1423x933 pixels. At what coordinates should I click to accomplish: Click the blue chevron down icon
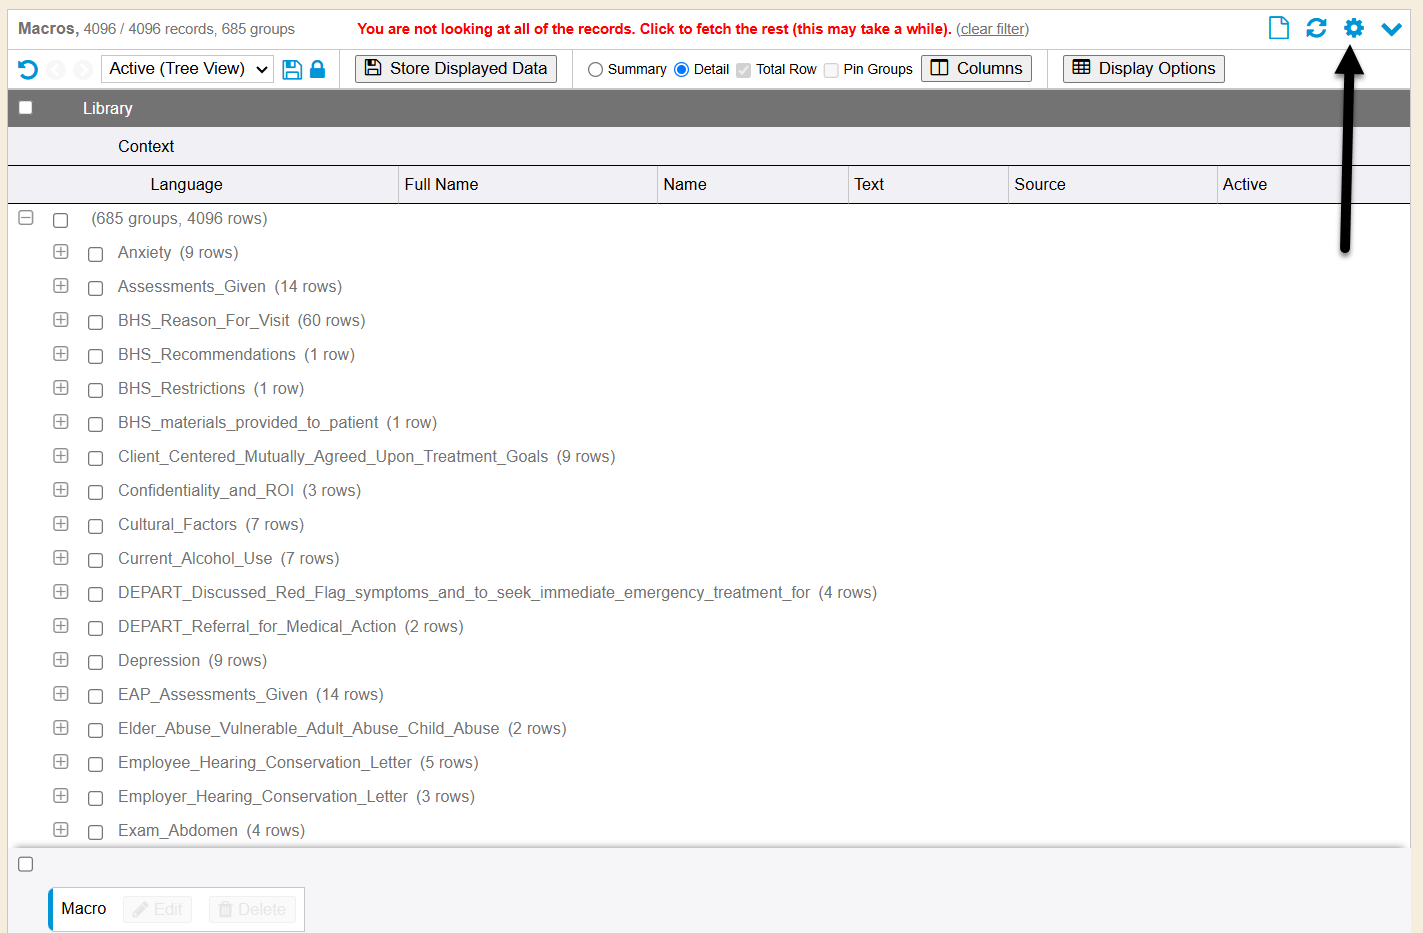pos(1391,29)
